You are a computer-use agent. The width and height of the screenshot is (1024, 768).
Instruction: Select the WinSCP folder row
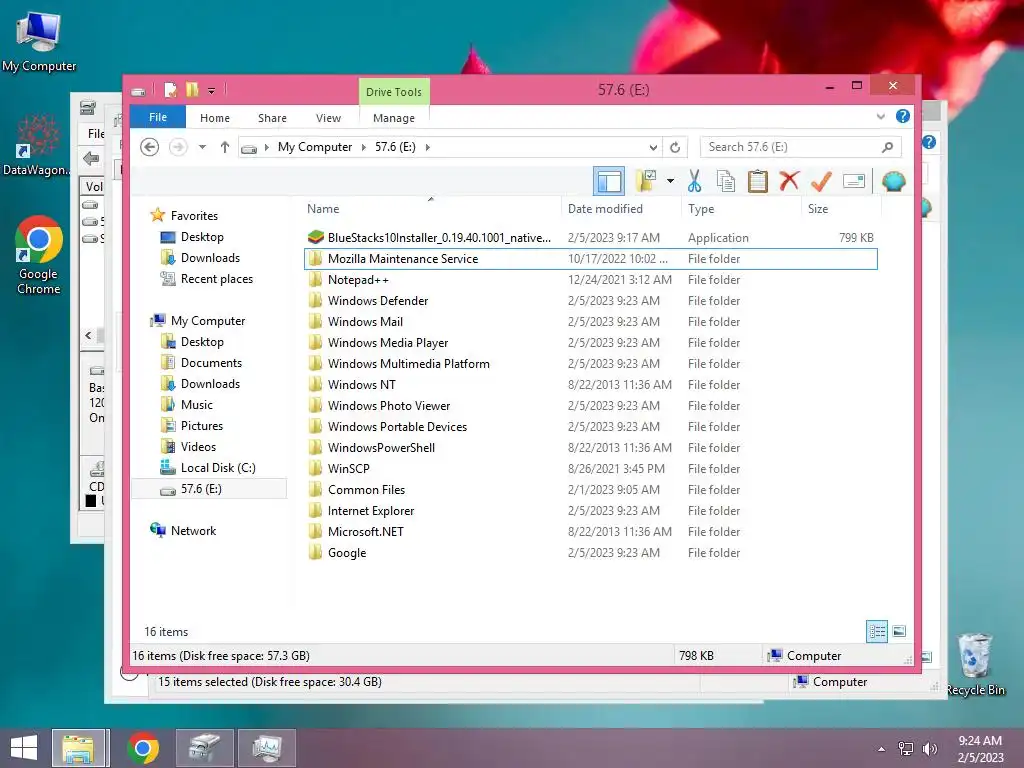click(591, 469)
